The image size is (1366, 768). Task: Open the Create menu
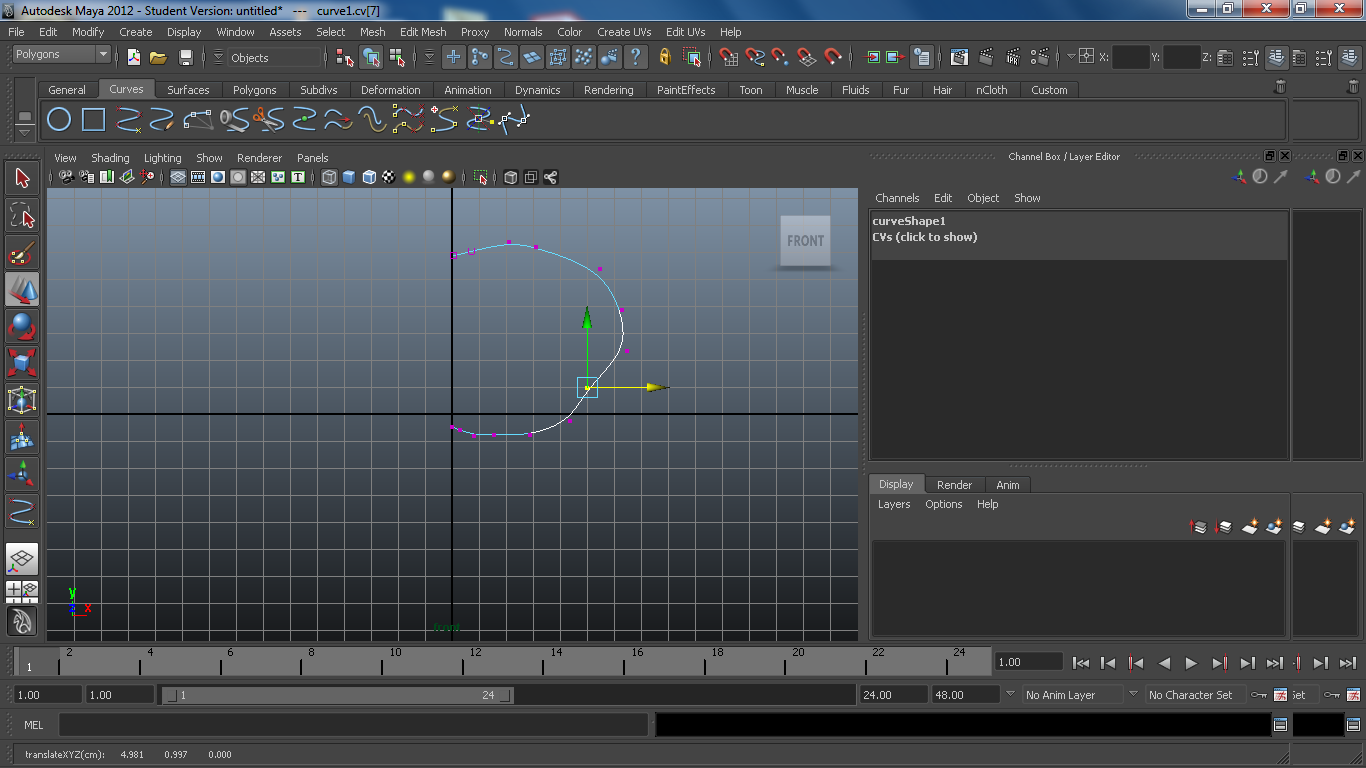(x=136, y=32)
